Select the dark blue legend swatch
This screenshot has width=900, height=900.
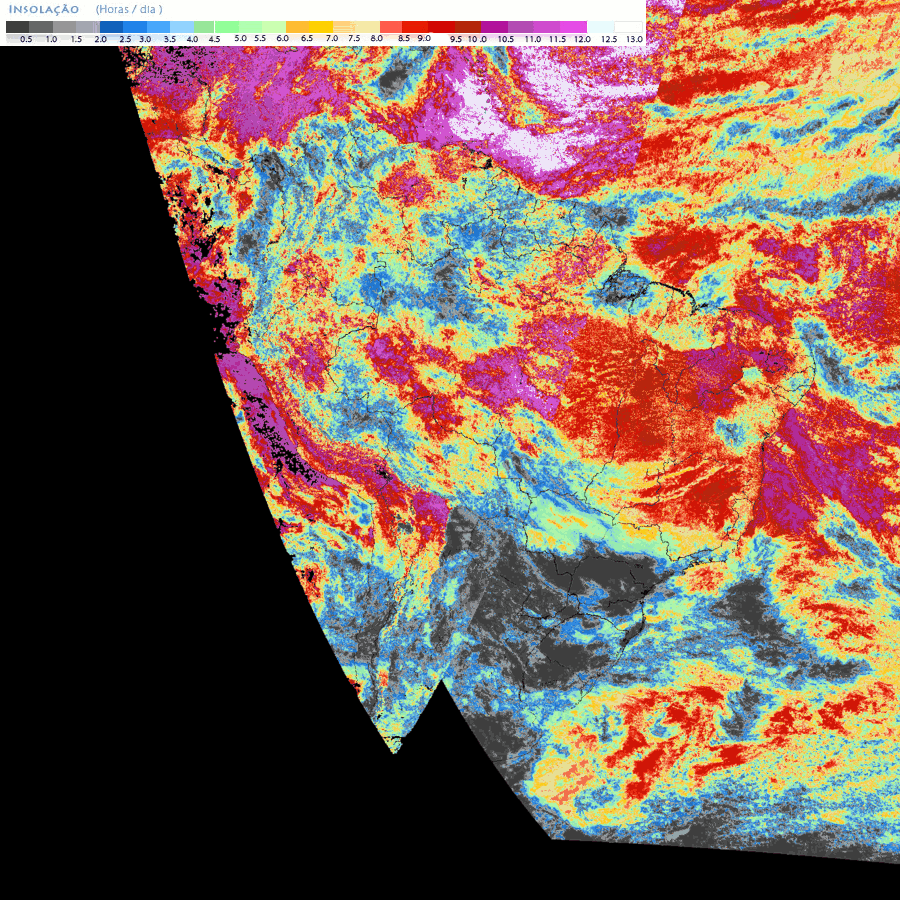(x=111, y=27)
